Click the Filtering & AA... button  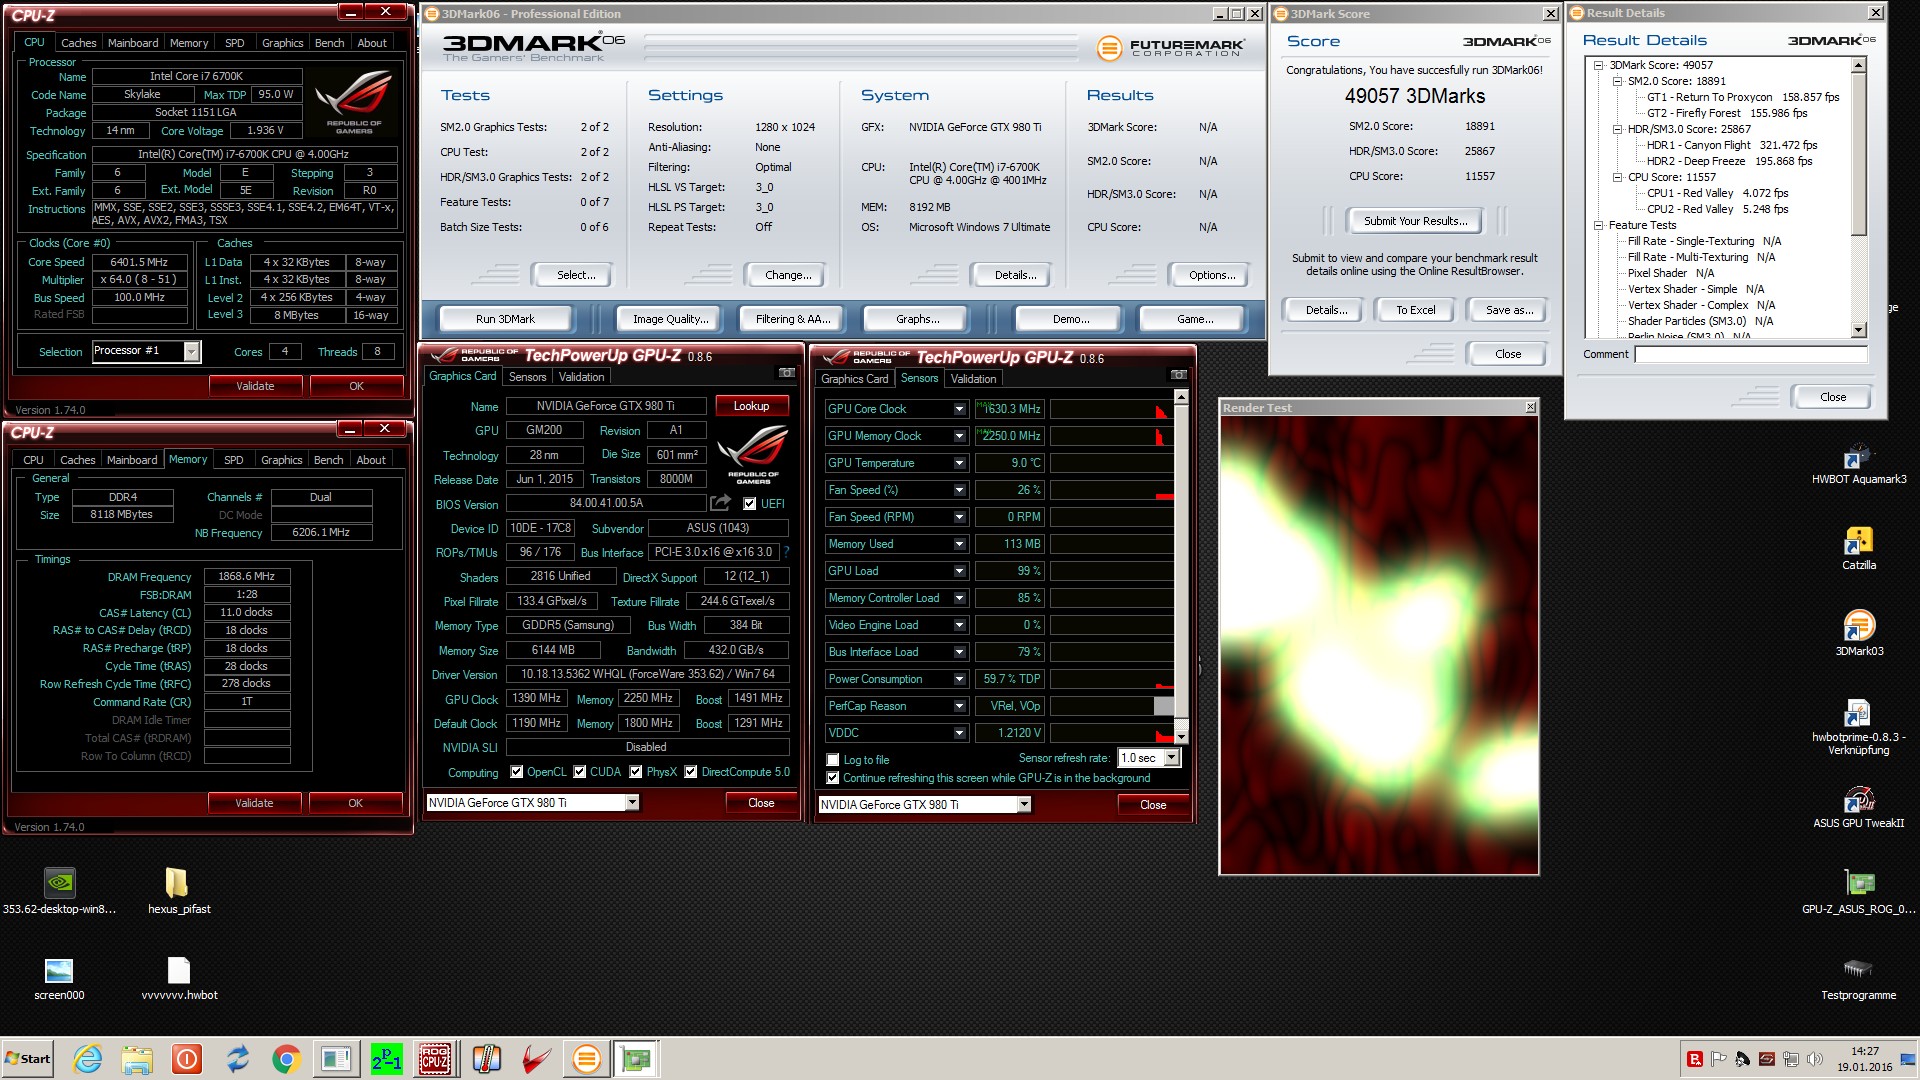point(792,319)
